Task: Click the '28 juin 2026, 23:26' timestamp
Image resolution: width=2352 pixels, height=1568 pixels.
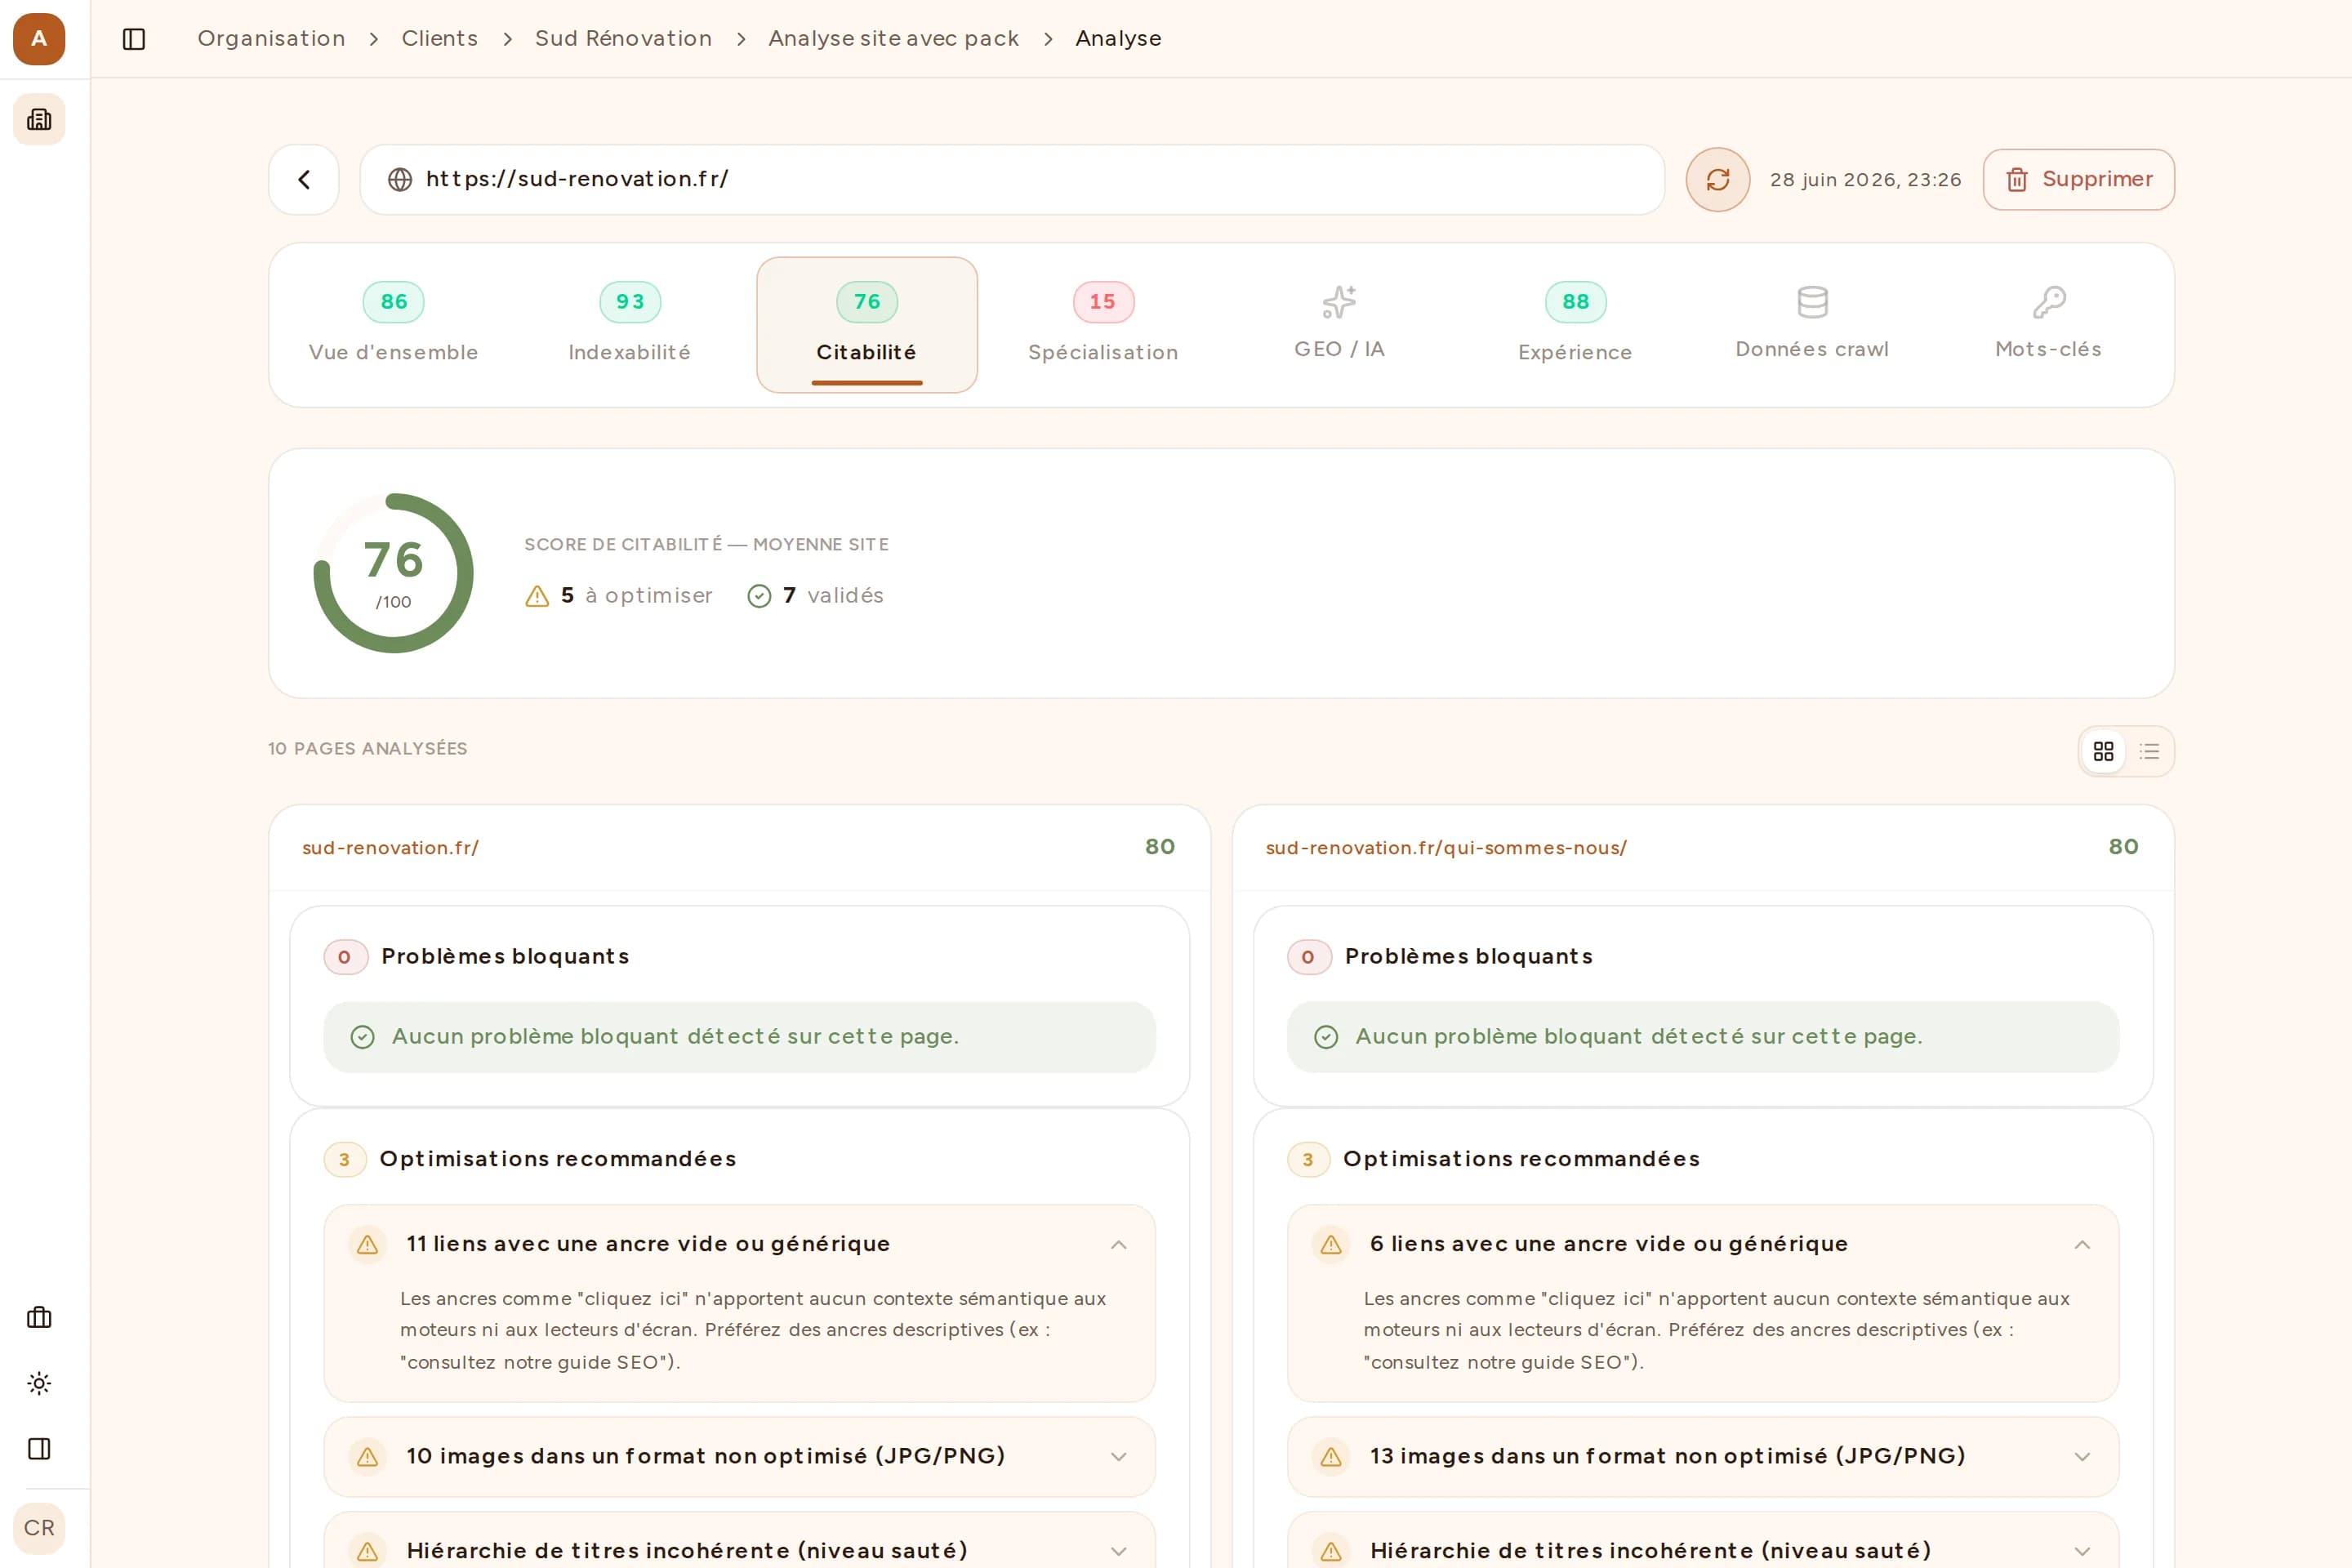Action: click(1865, 179)
